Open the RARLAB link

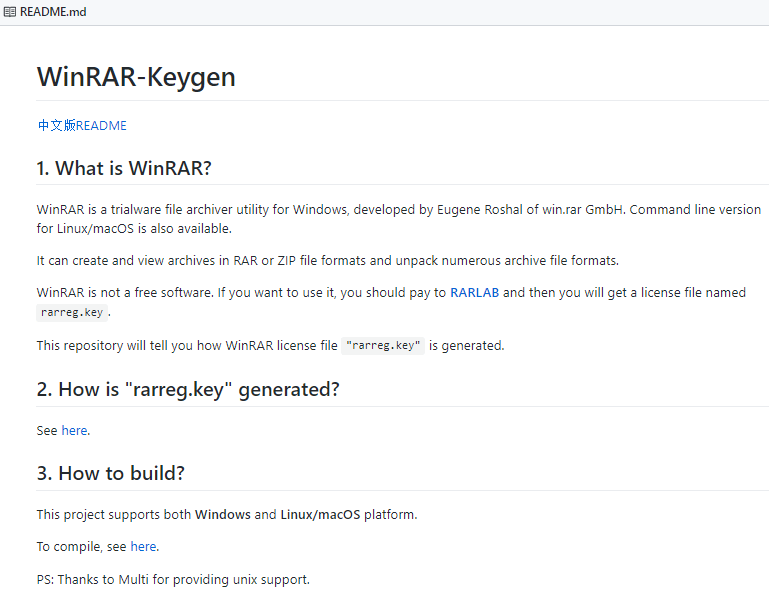point(474,293)
